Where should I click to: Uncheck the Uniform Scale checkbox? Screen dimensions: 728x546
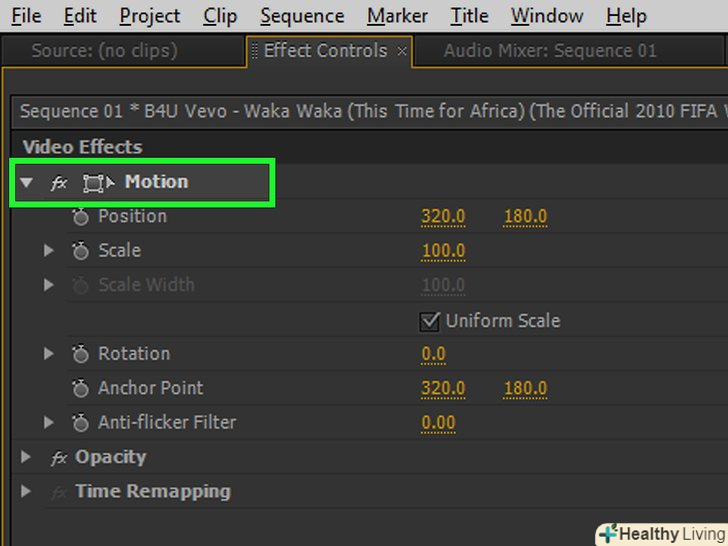(x=430, y=321)
